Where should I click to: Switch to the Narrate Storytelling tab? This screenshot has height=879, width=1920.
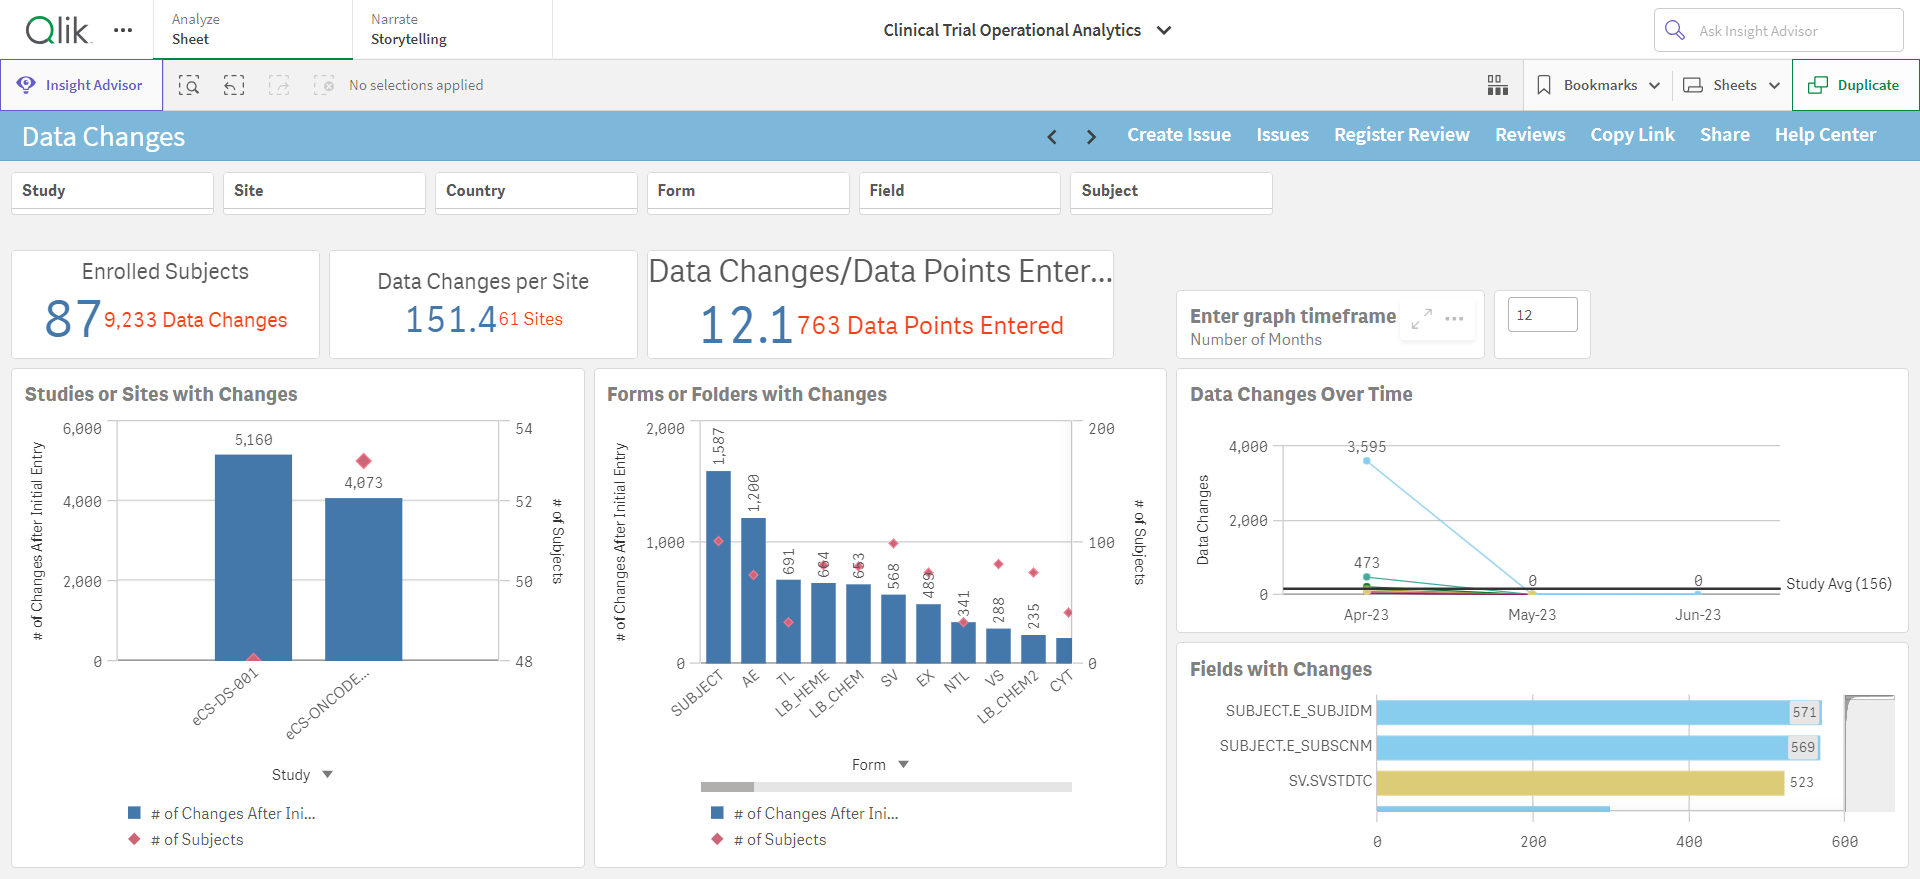pos(452,30)
